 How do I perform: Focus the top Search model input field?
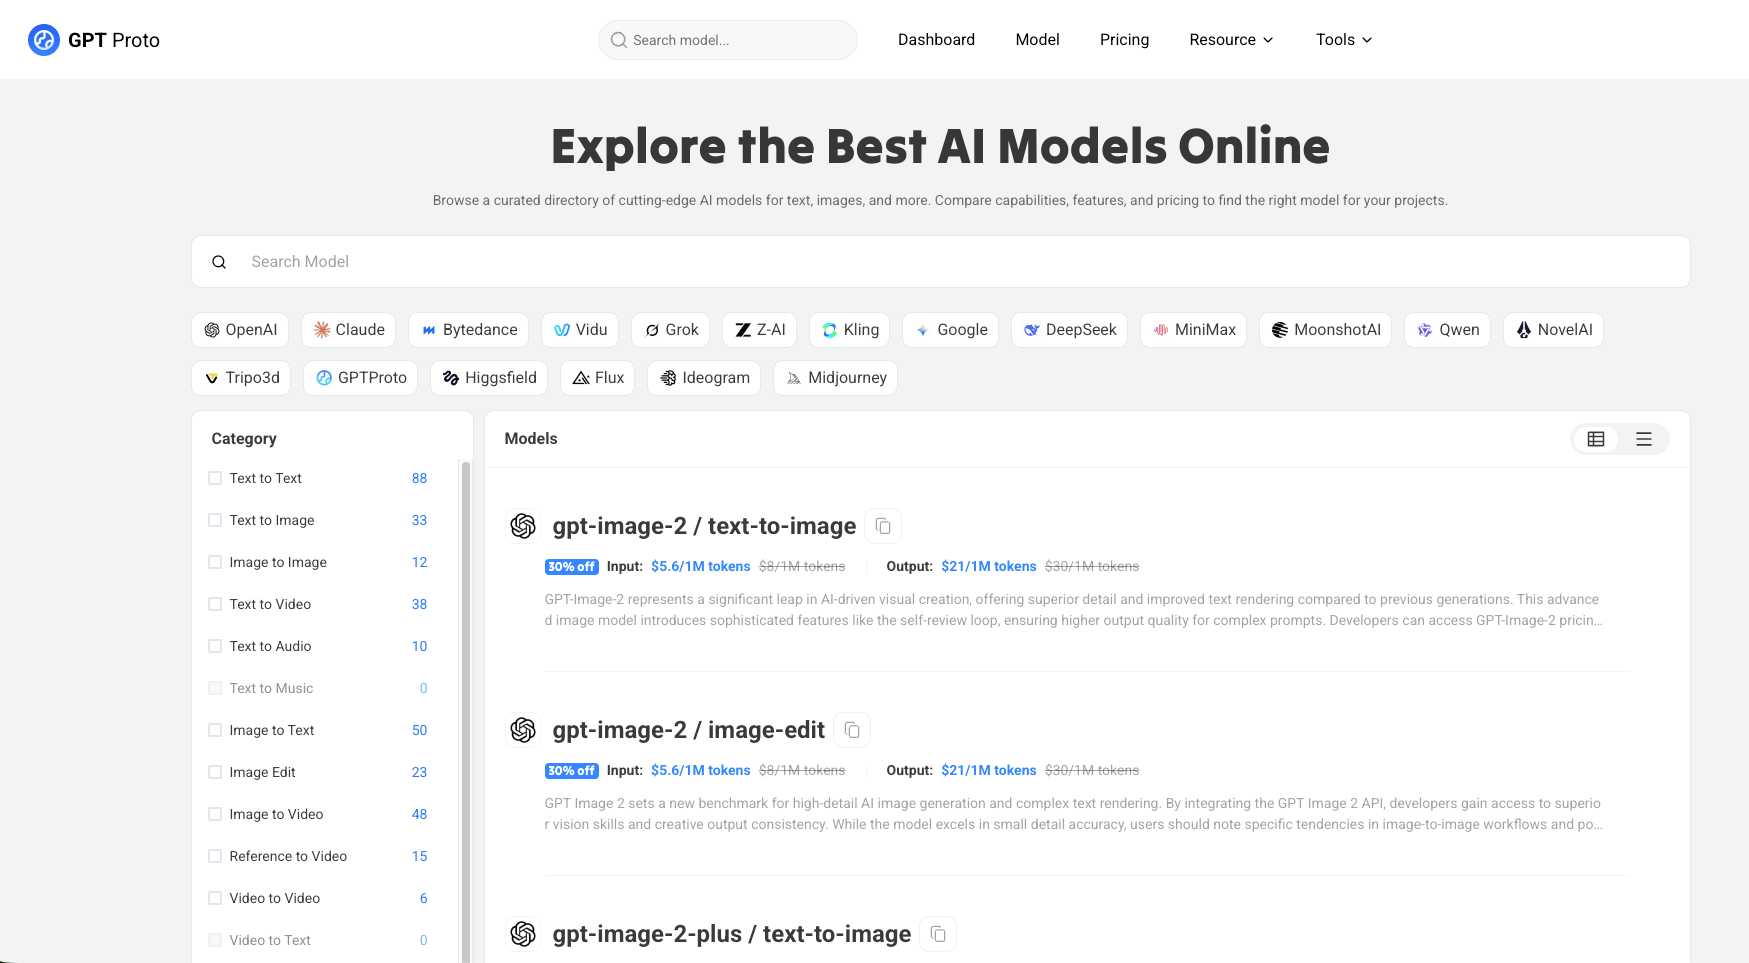[x=738, y=40]
